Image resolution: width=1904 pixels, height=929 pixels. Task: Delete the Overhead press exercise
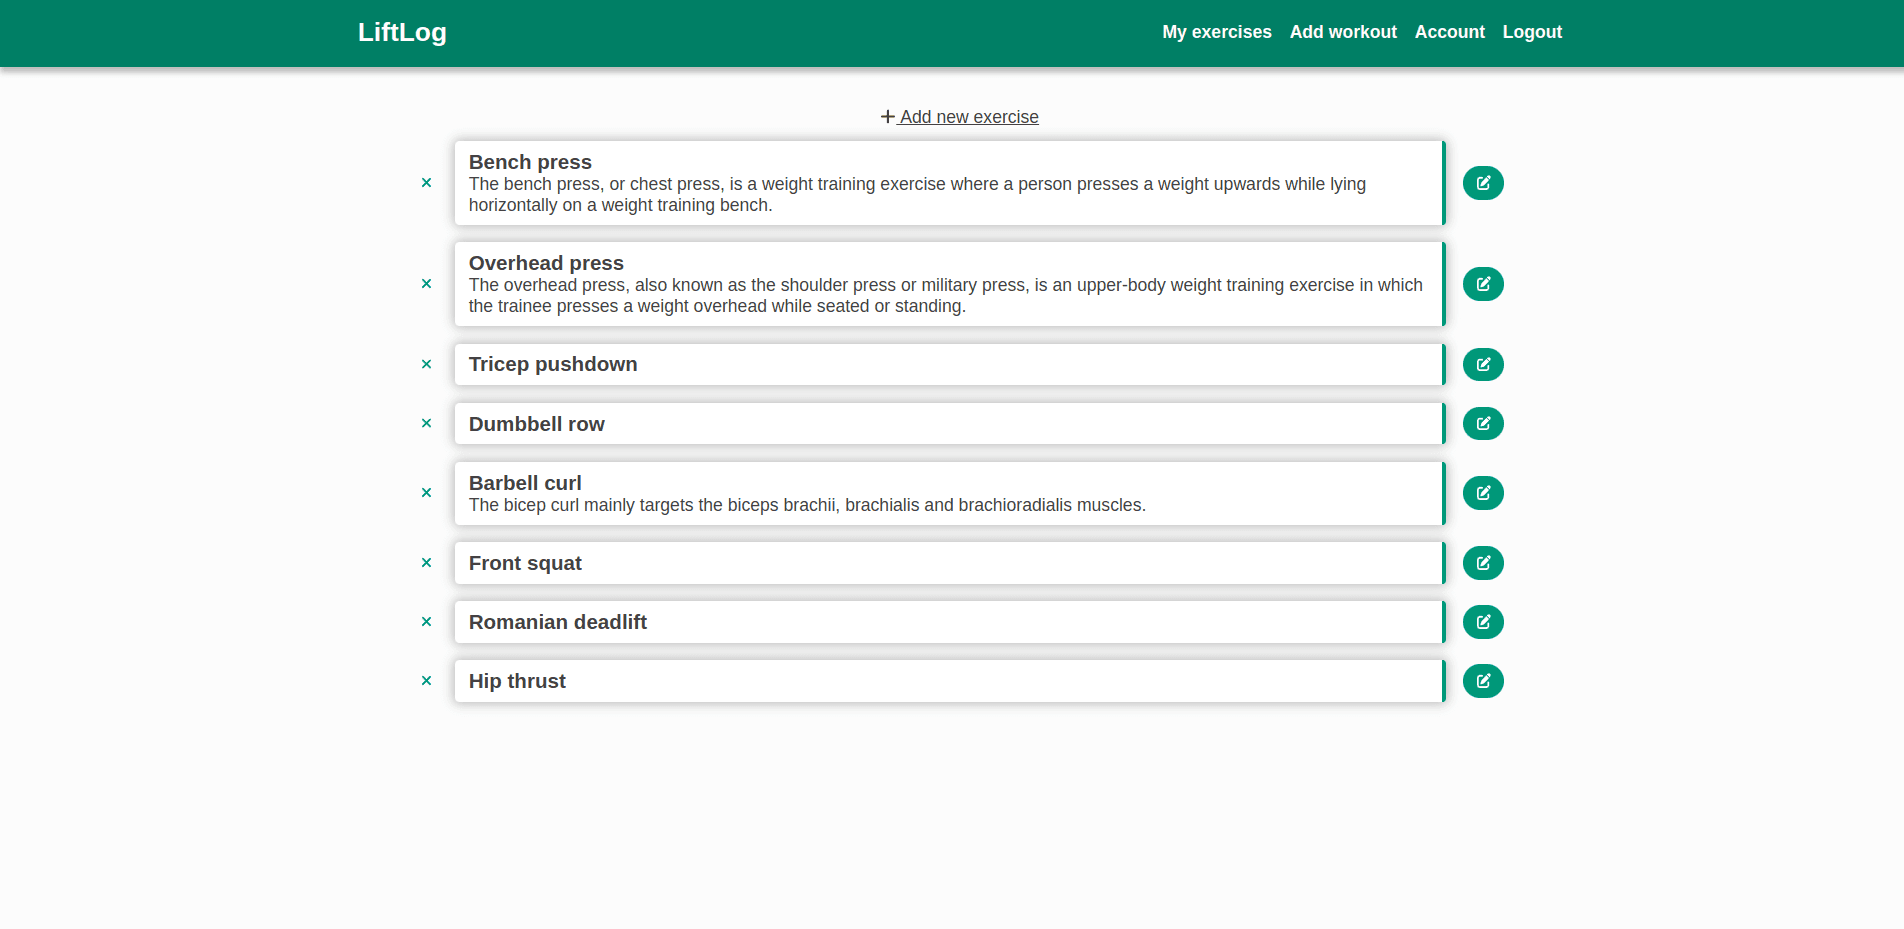click(426, 284)
